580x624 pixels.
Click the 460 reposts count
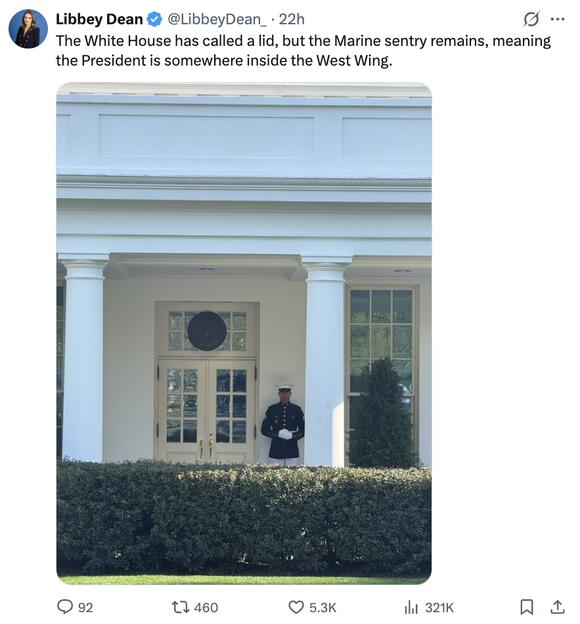coord(206,608)
